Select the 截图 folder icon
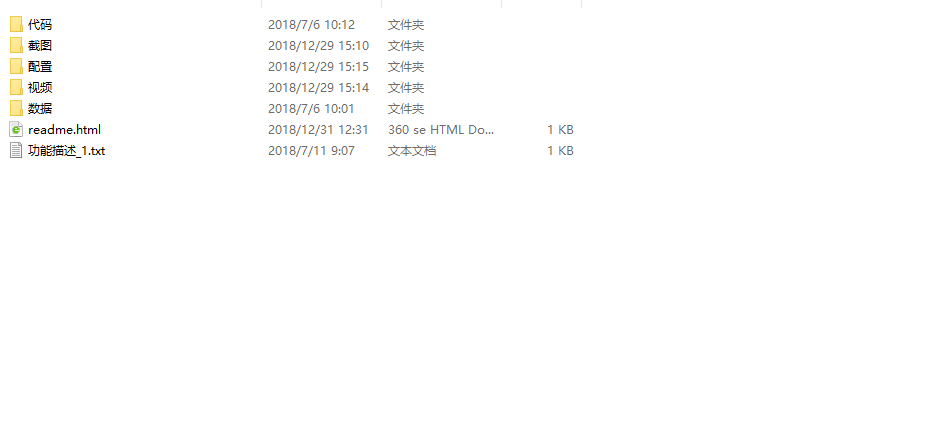 coord(16,46)
